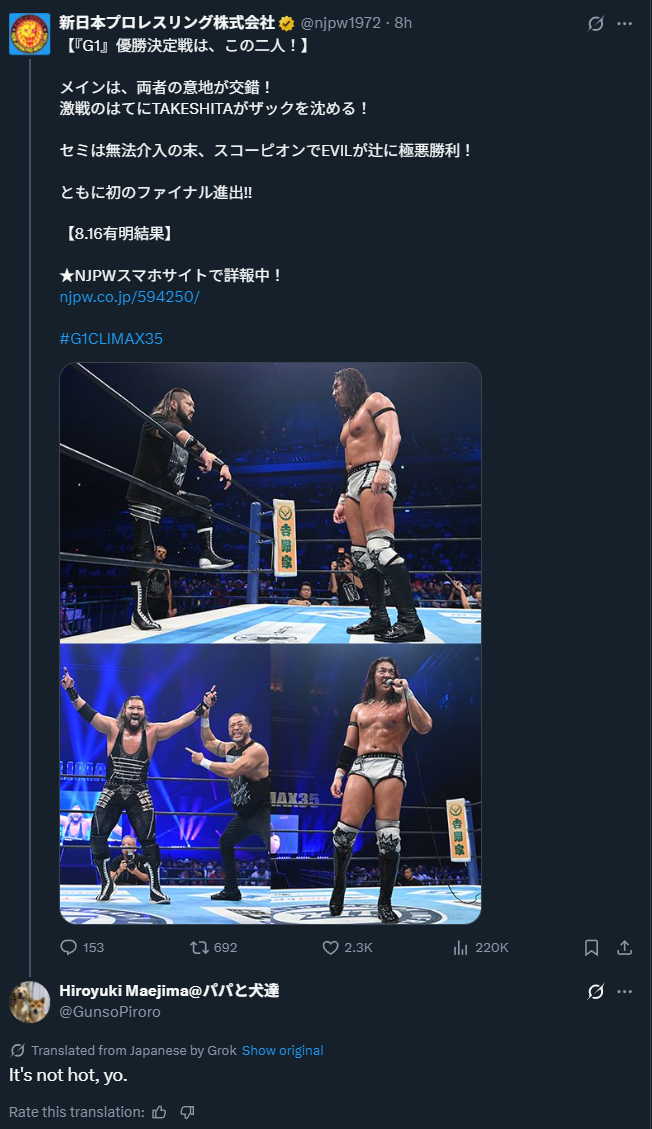
Task: Click the reply icon with 153 comments
Action: 68,947
